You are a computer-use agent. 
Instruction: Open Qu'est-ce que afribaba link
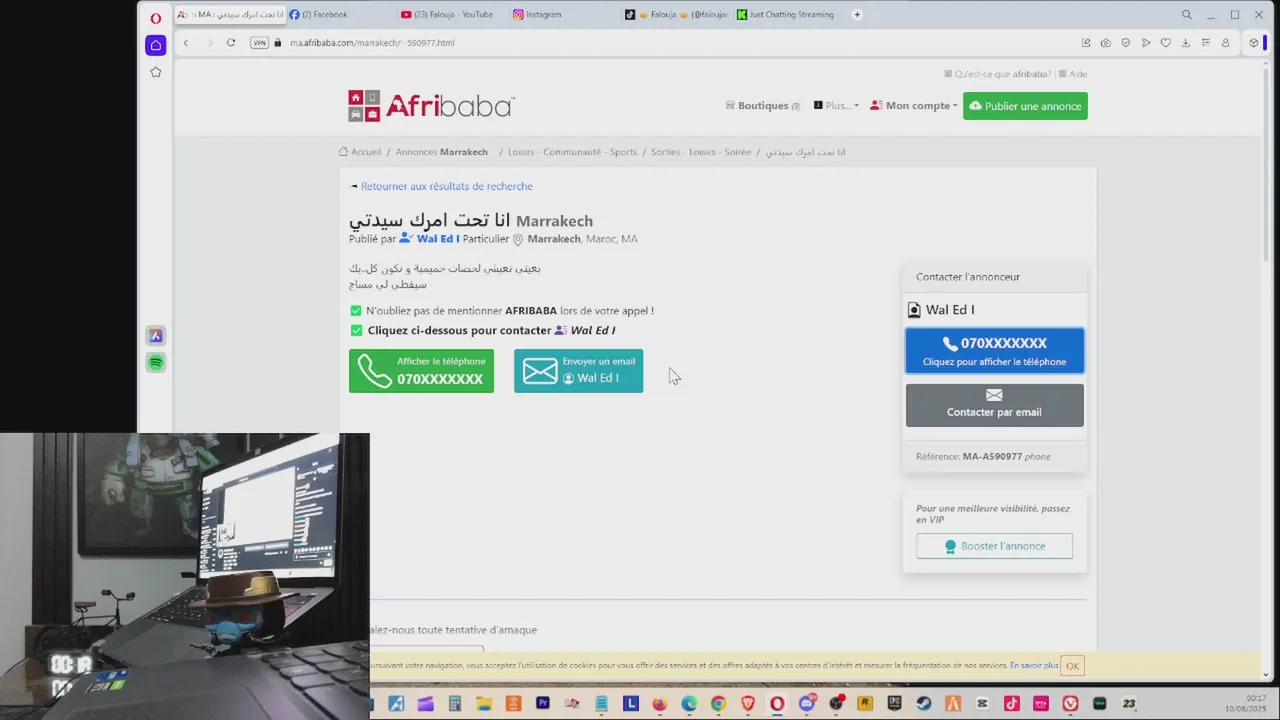click(x=998, y=74)
